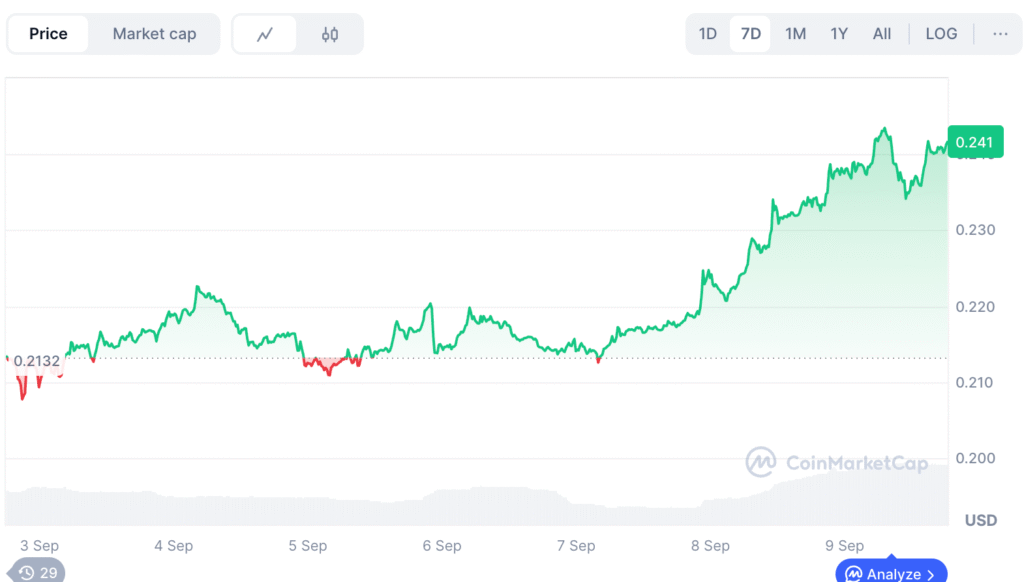Viewport: 1024px width, 582px height.
Task: Select the 7D time range
Action: pos(751,34)
